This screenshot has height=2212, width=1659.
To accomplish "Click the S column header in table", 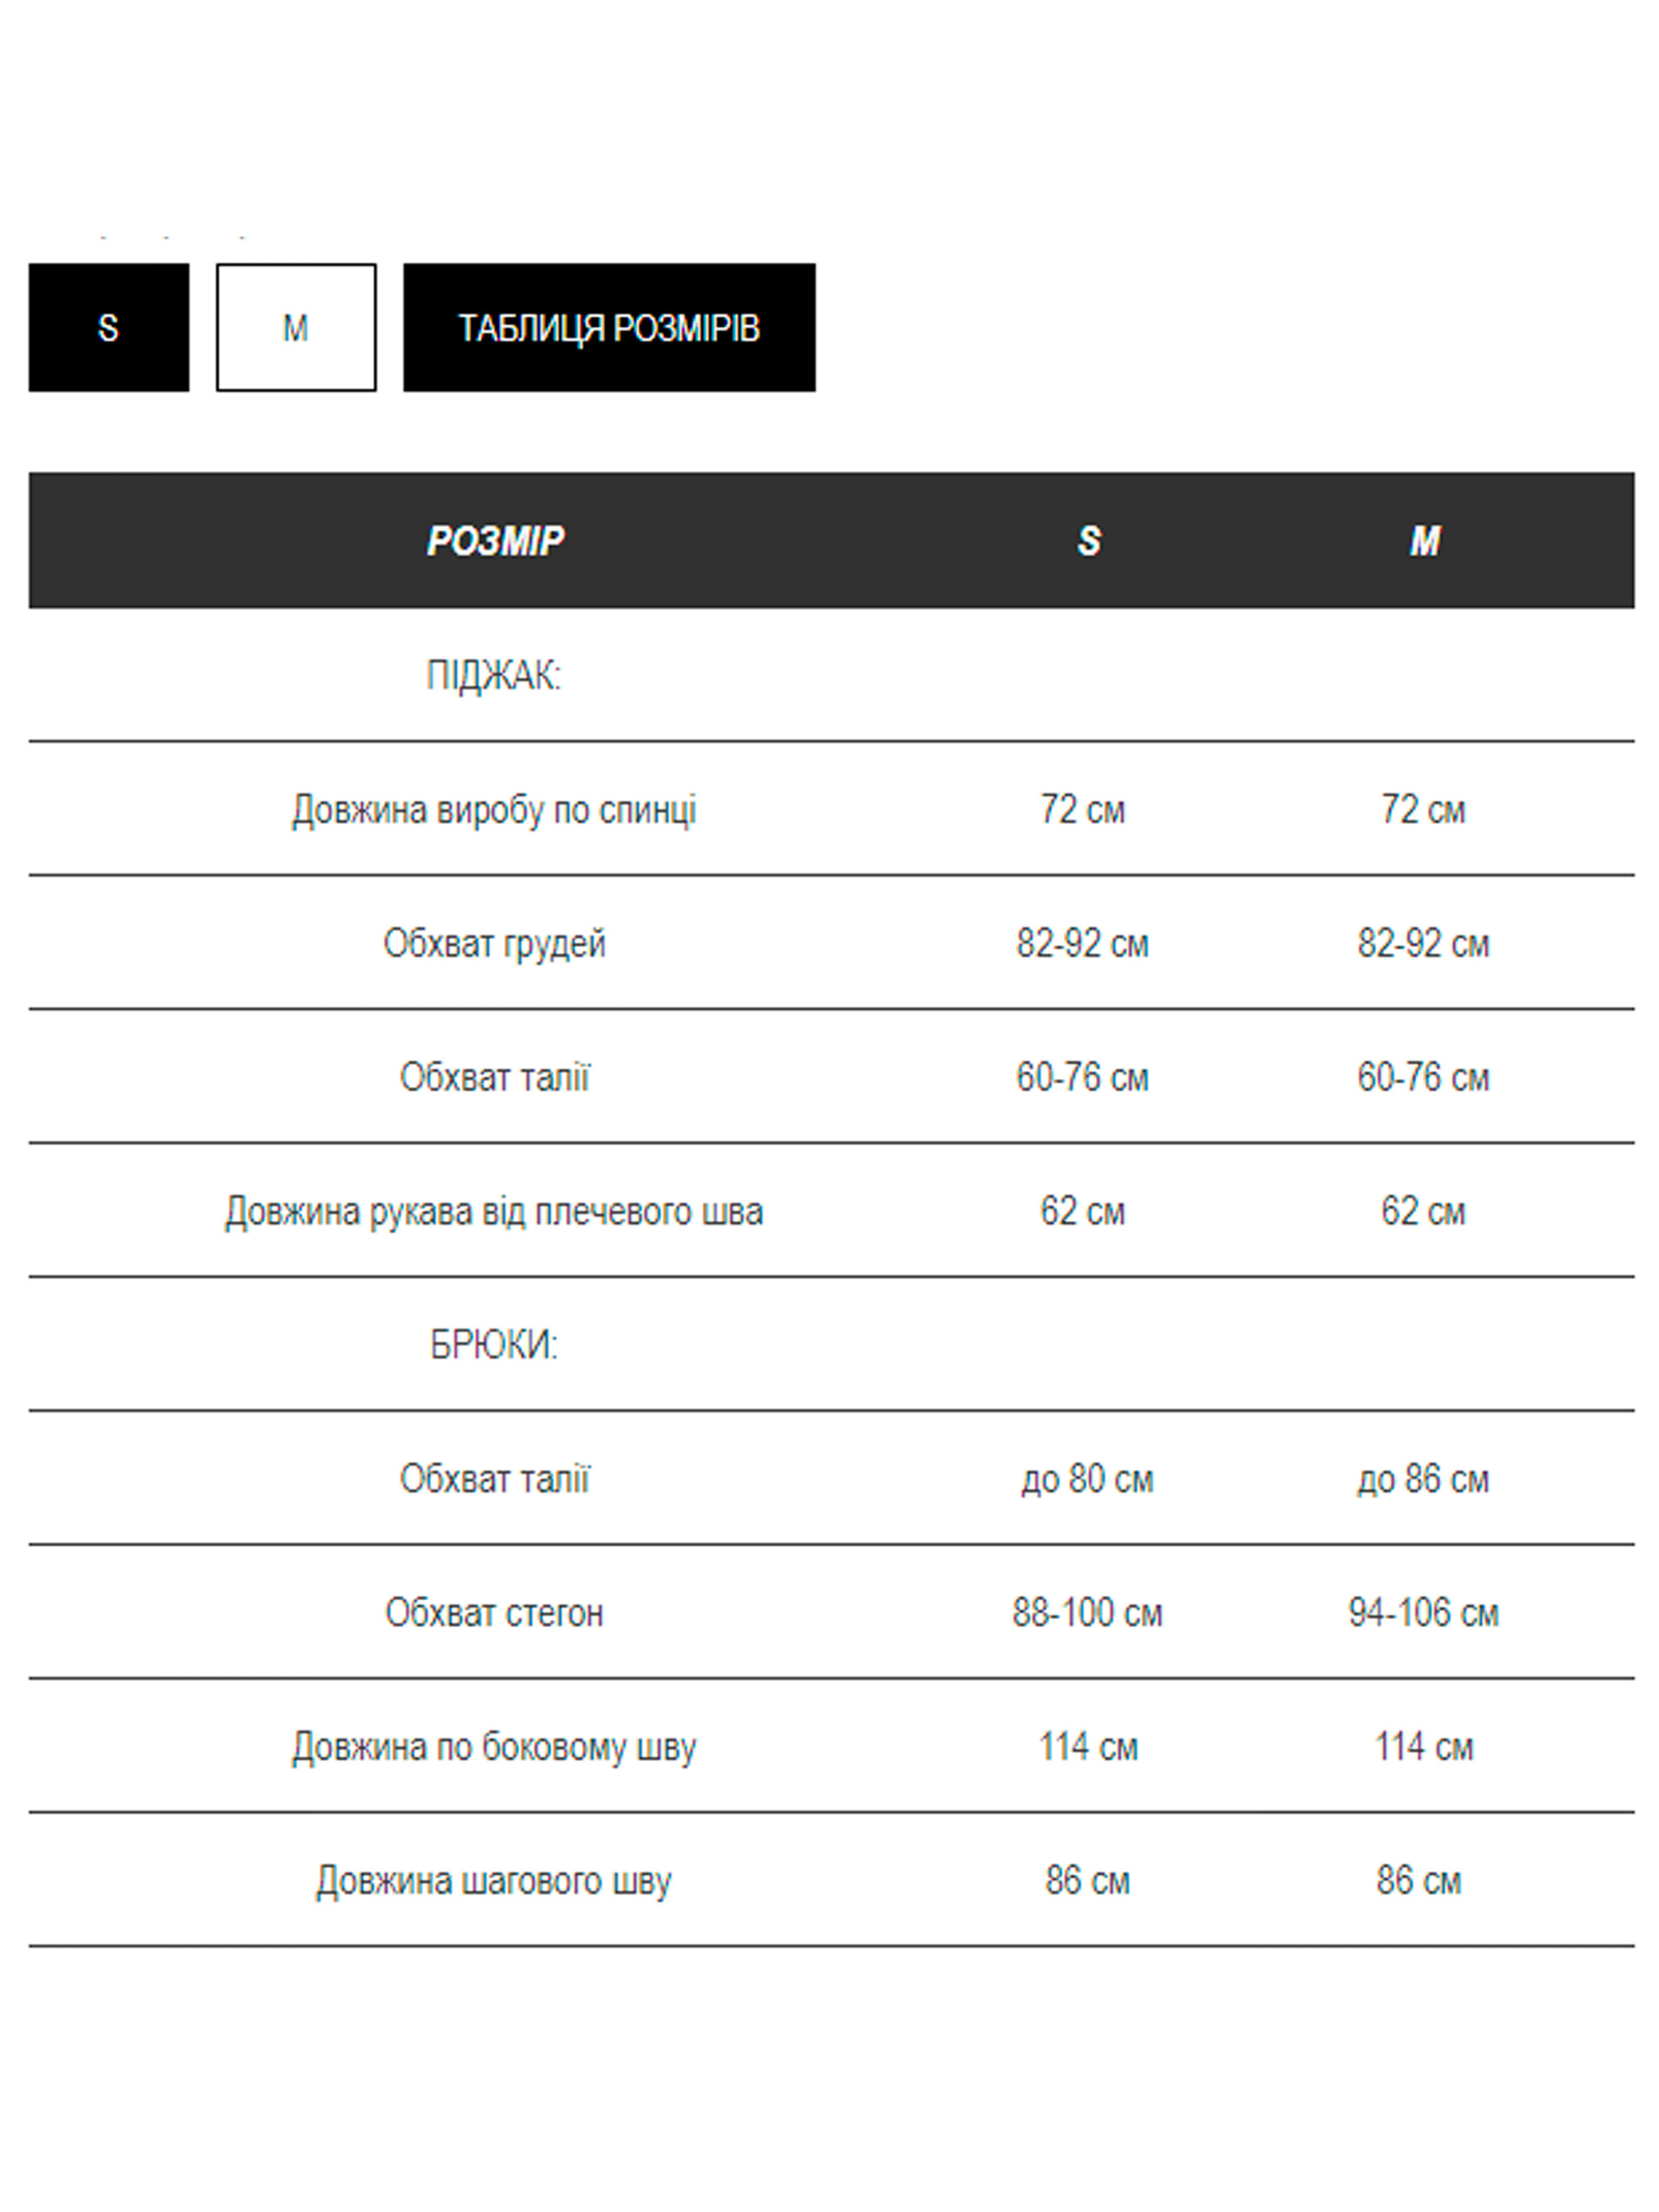I will coord(1088,541).
